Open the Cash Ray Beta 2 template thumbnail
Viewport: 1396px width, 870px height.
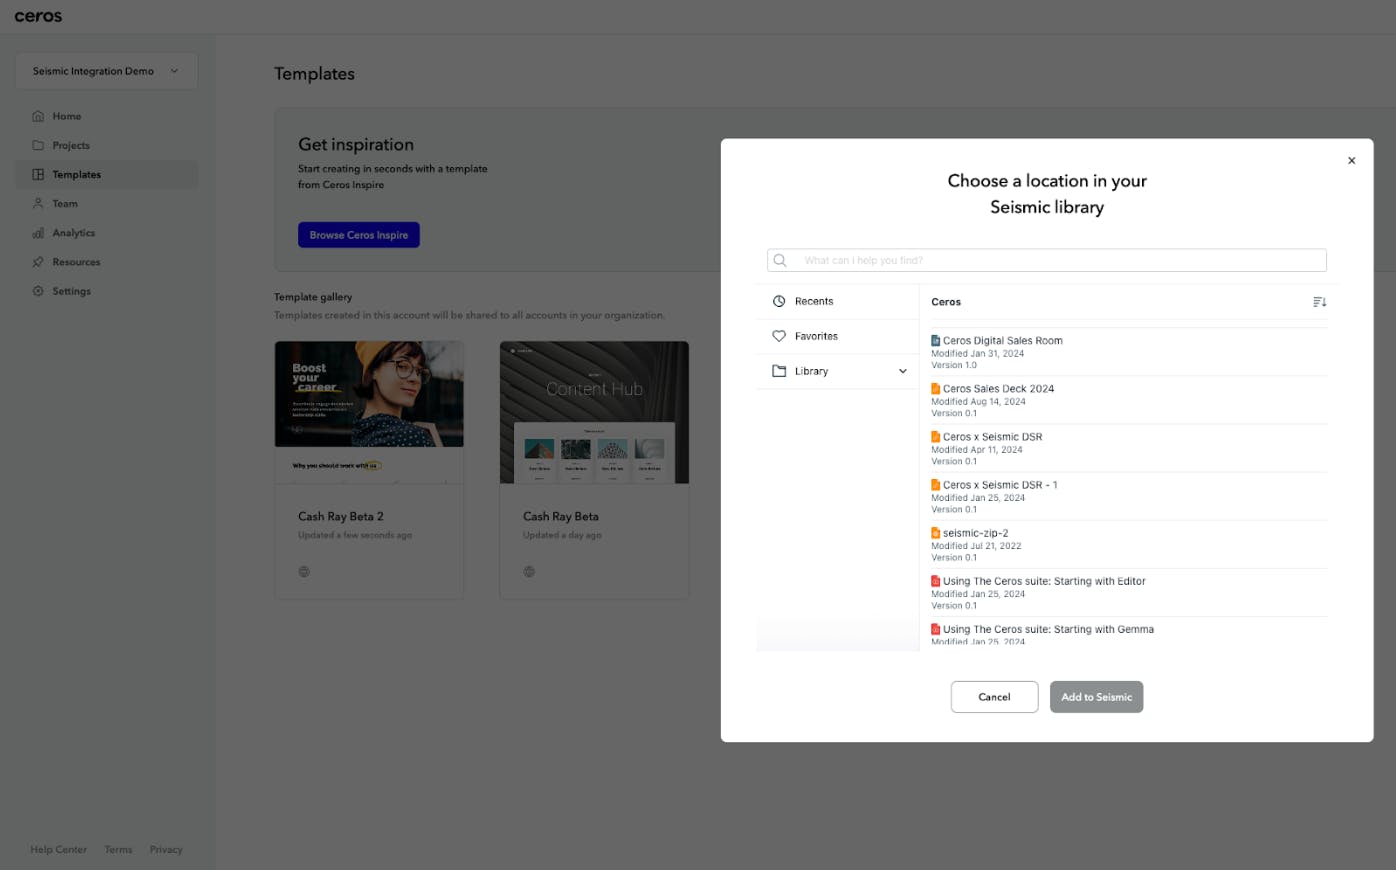click(369, 412)
